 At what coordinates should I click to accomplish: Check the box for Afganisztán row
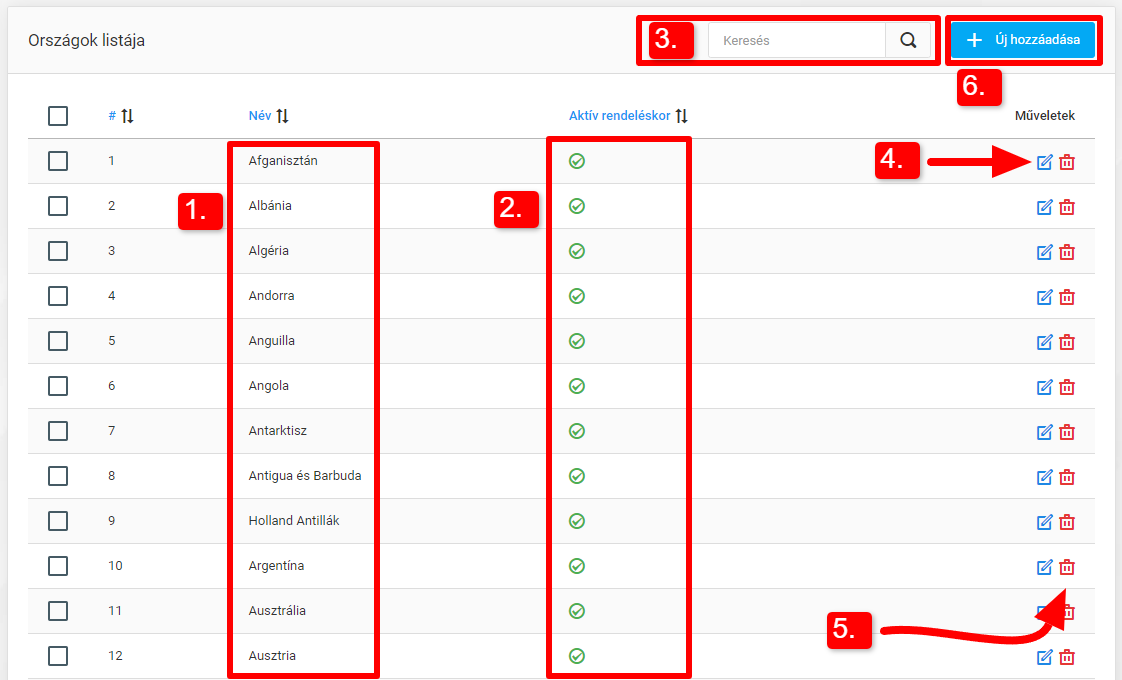58,161
